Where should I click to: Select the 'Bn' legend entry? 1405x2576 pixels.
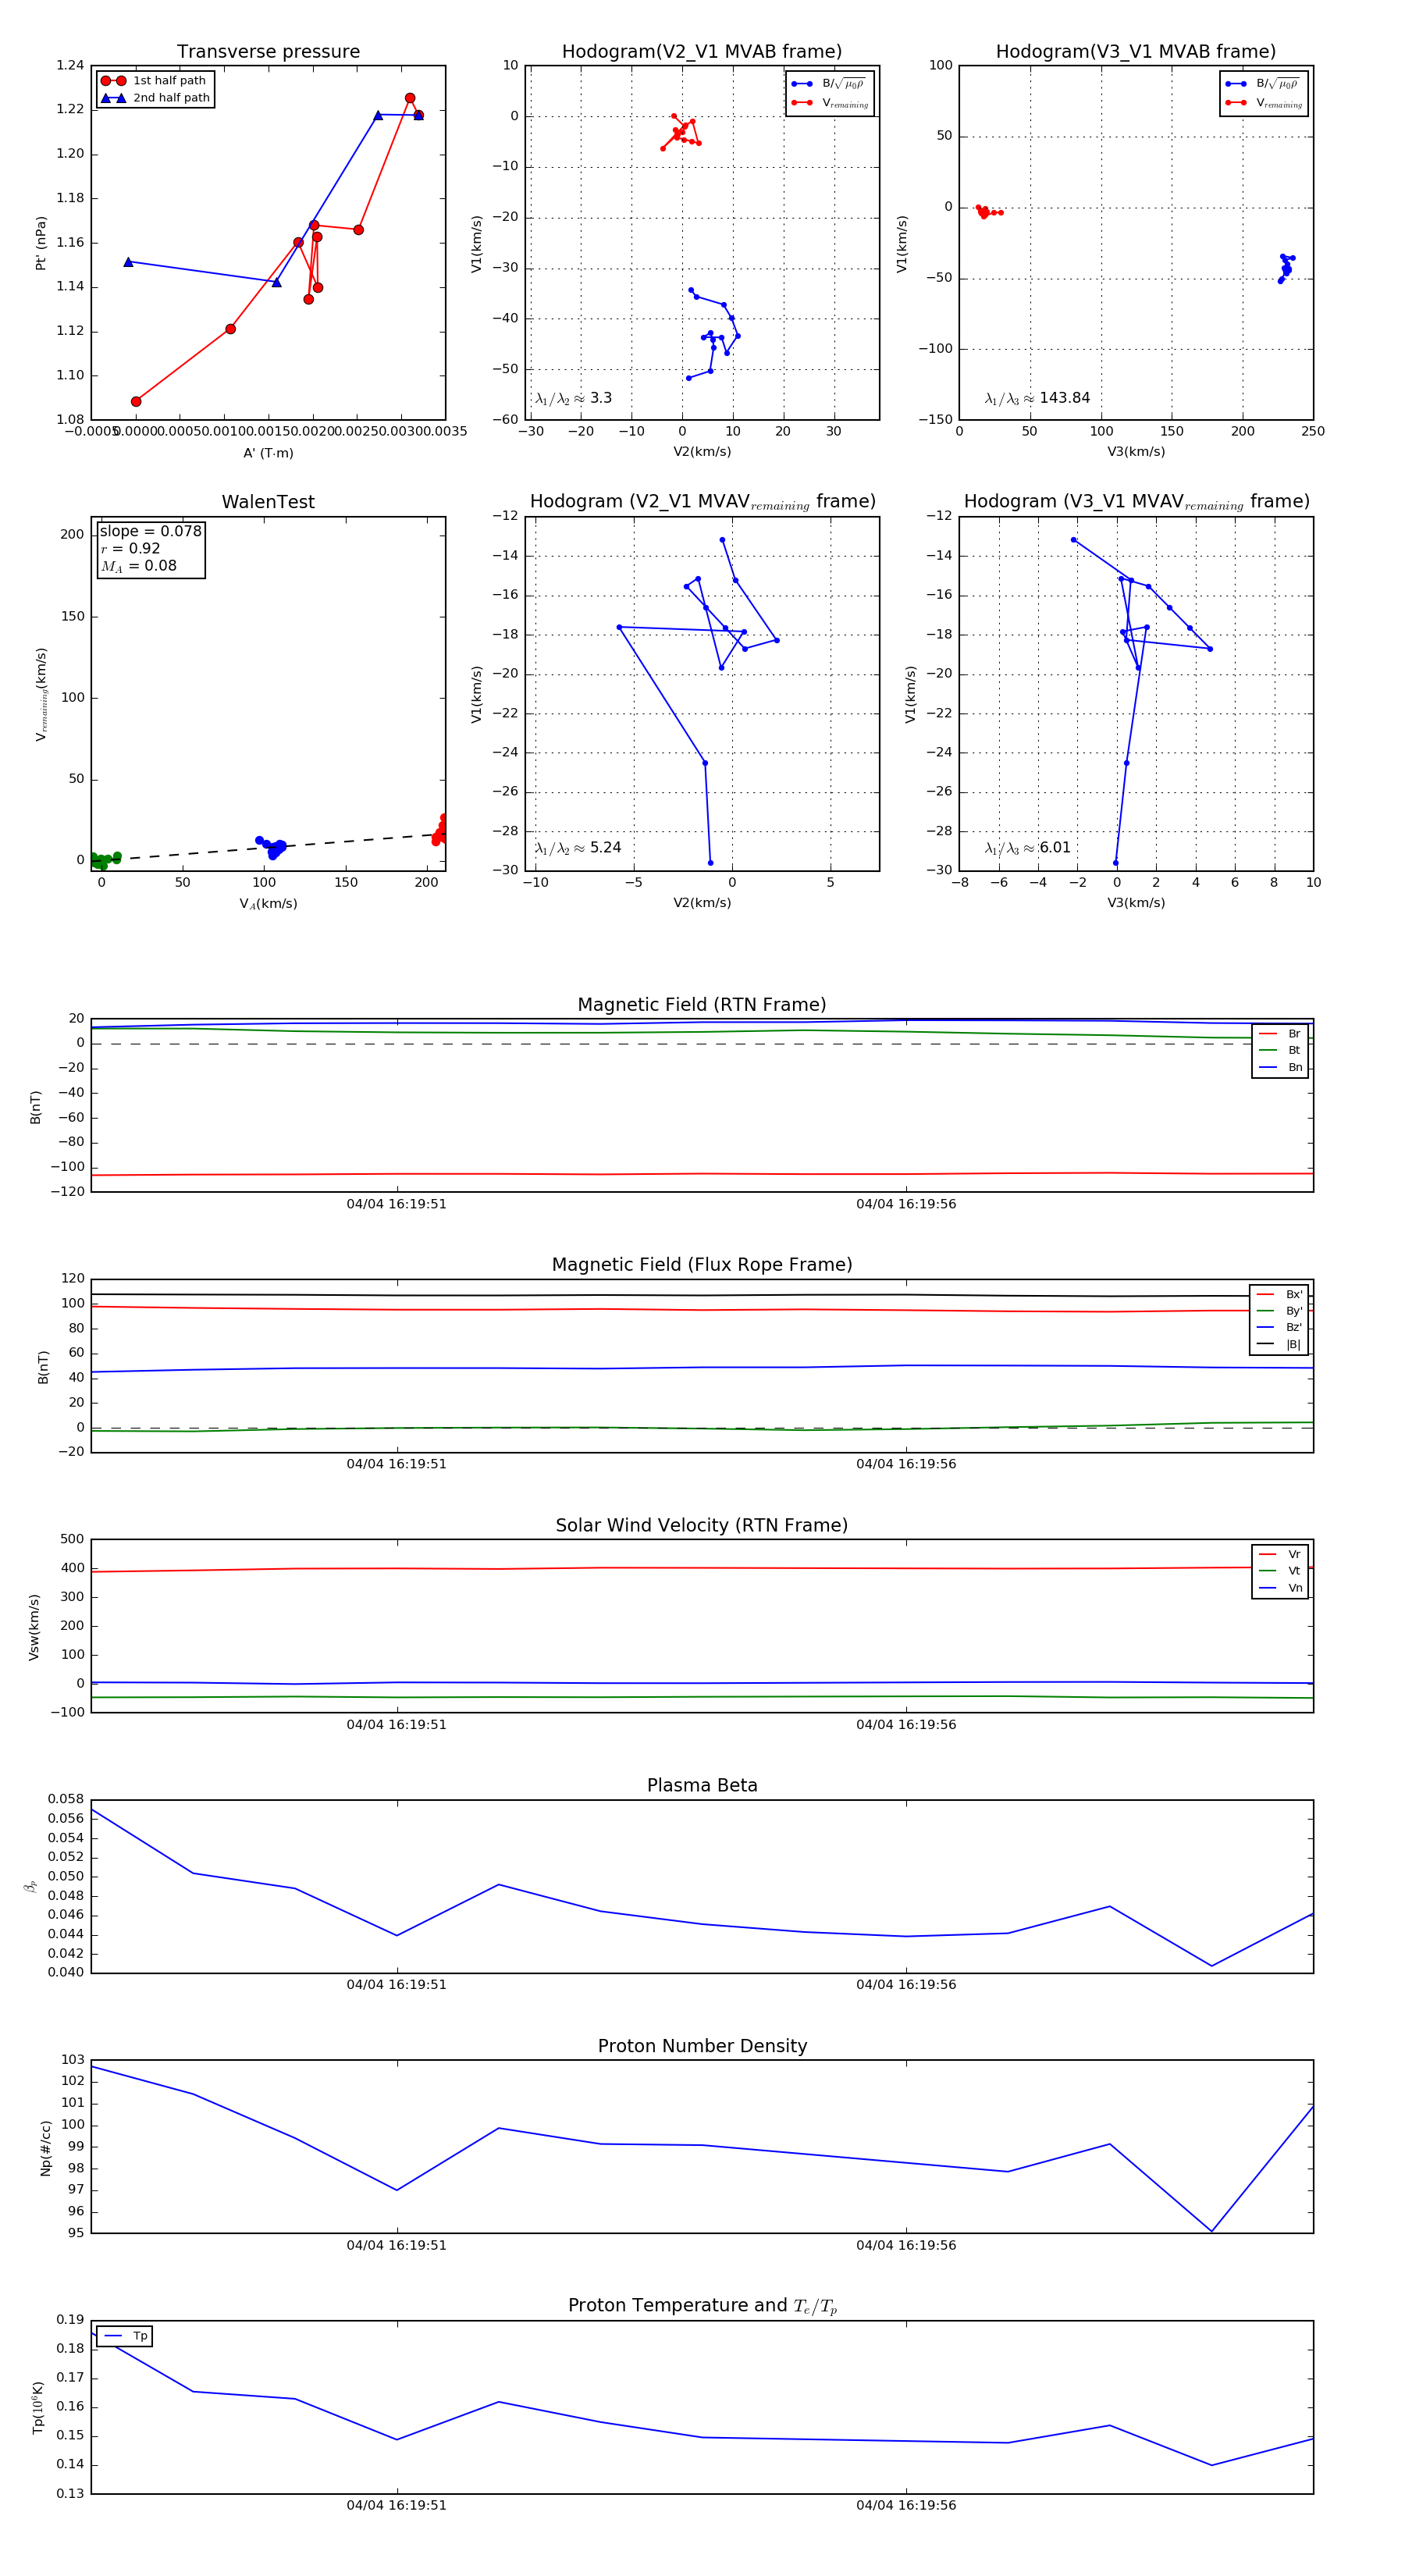(1280, 1067)
